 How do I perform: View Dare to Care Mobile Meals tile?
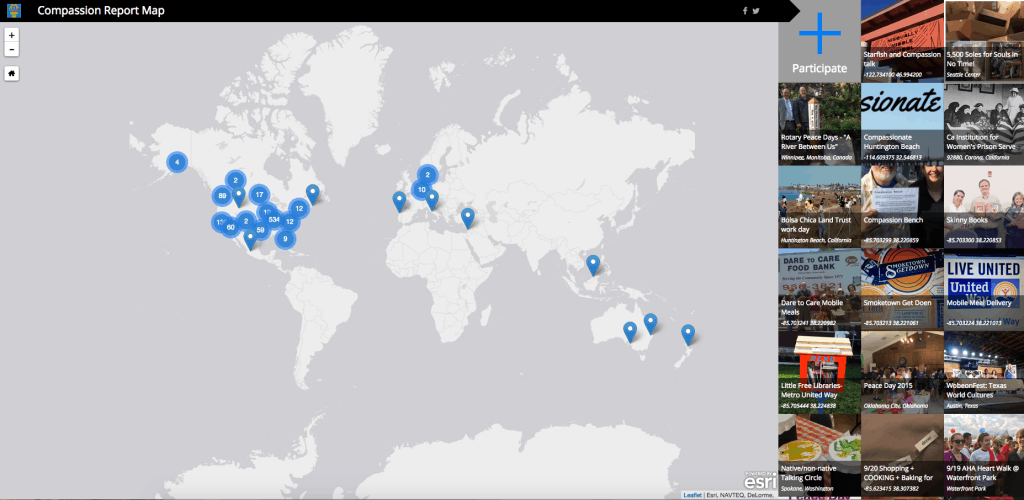pyautogui.click(x=819, y=289)
